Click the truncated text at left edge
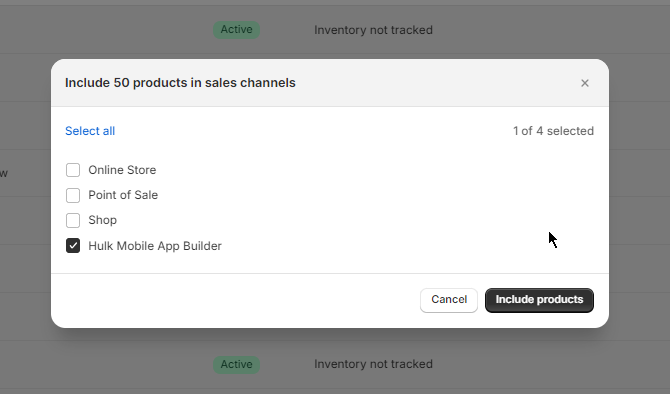The height and width of the screenshot is (394, 670). [x=4, y=173]
